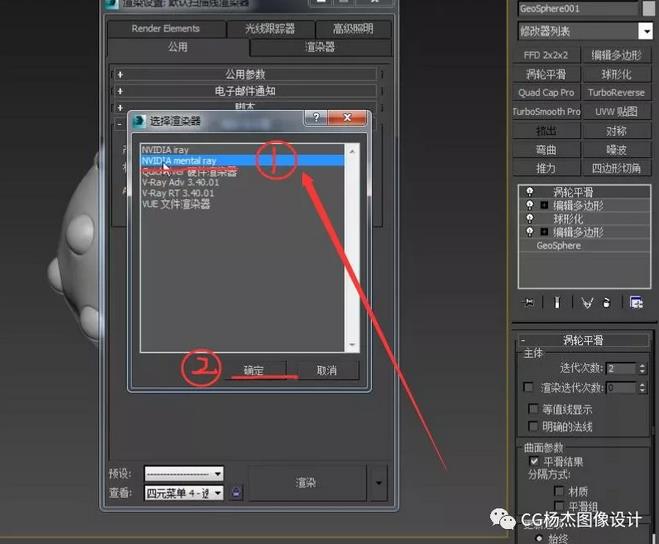Expand the 电子邮件通知 rollout
The image size is (659, 544).
pos(245,91)
